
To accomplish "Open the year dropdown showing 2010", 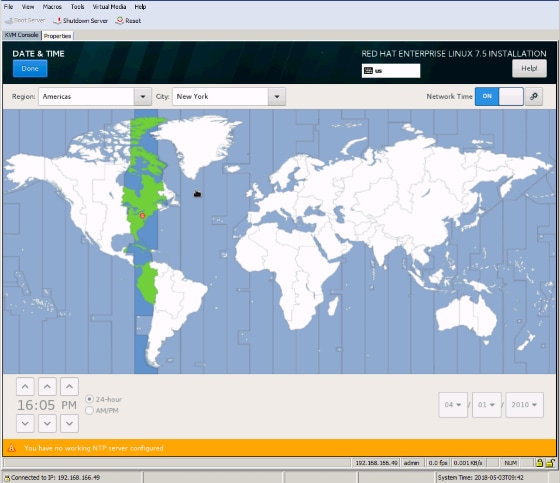I will tap(524, 405).
